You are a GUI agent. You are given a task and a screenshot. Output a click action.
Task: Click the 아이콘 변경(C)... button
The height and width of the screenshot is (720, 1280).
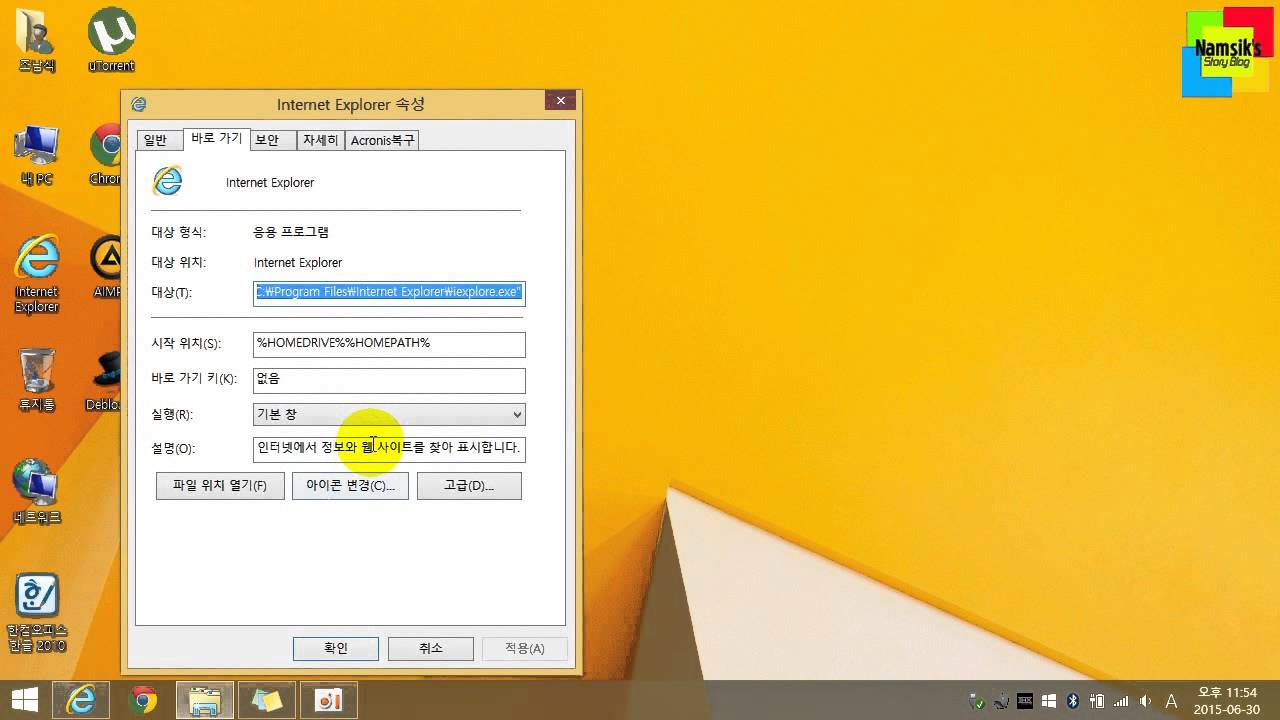click(x=350, y=486)
